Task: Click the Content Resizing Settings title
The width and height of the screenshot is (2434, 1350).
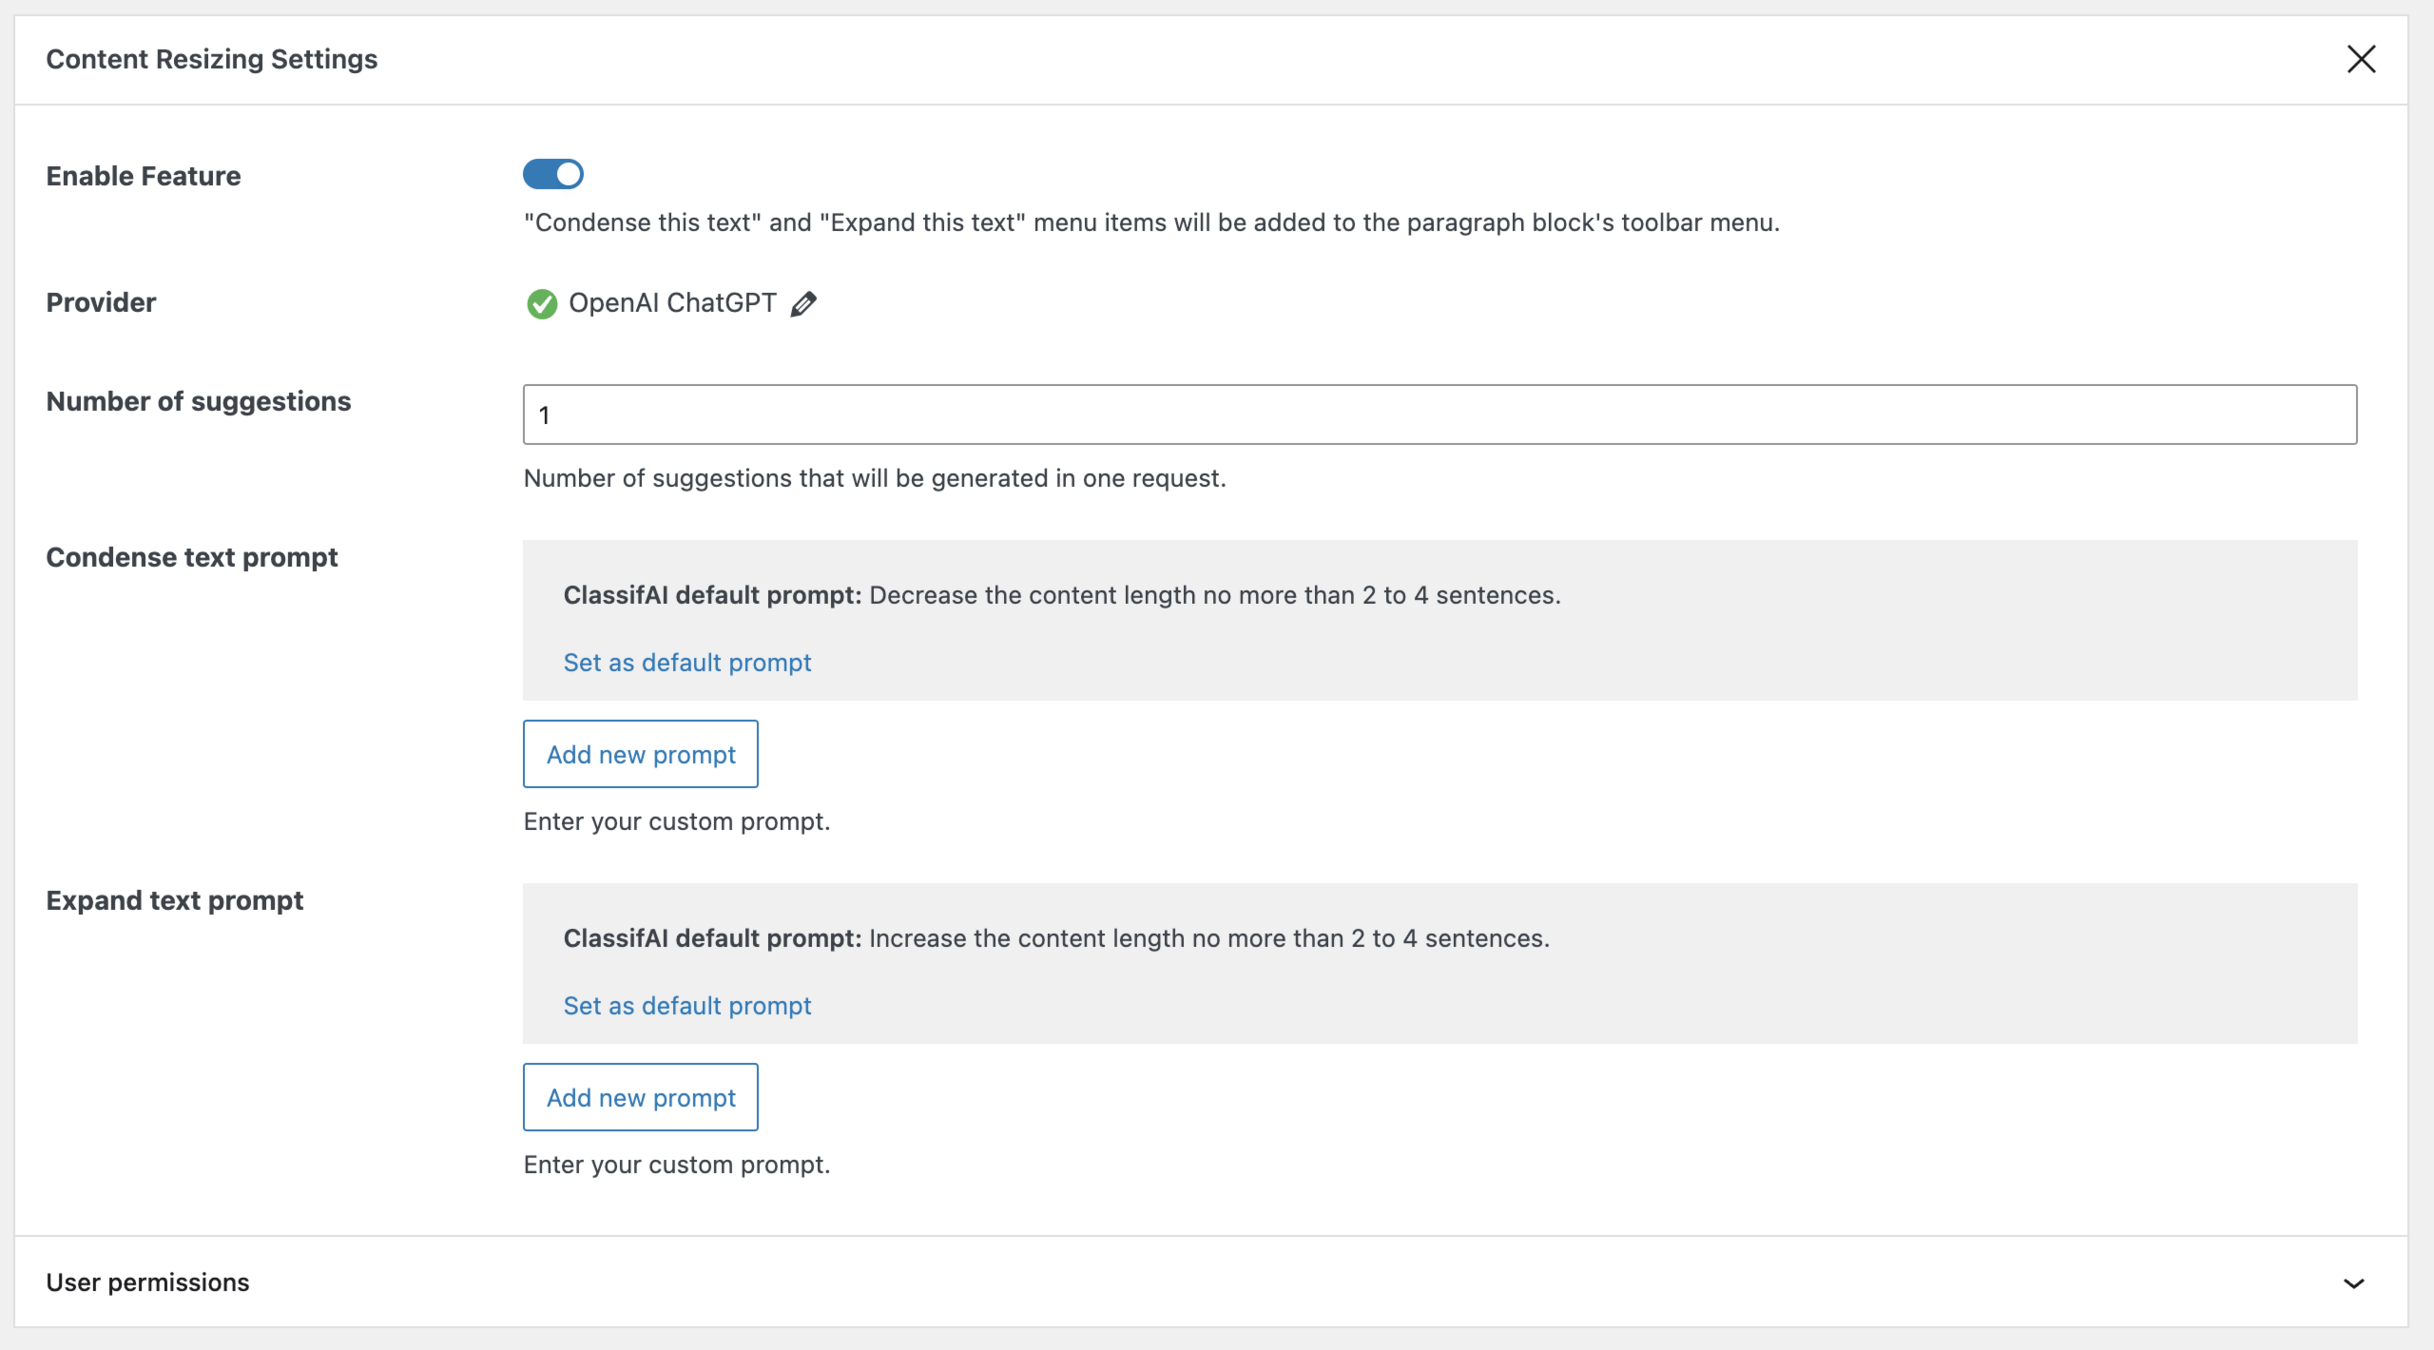Action: click(212, 59)
